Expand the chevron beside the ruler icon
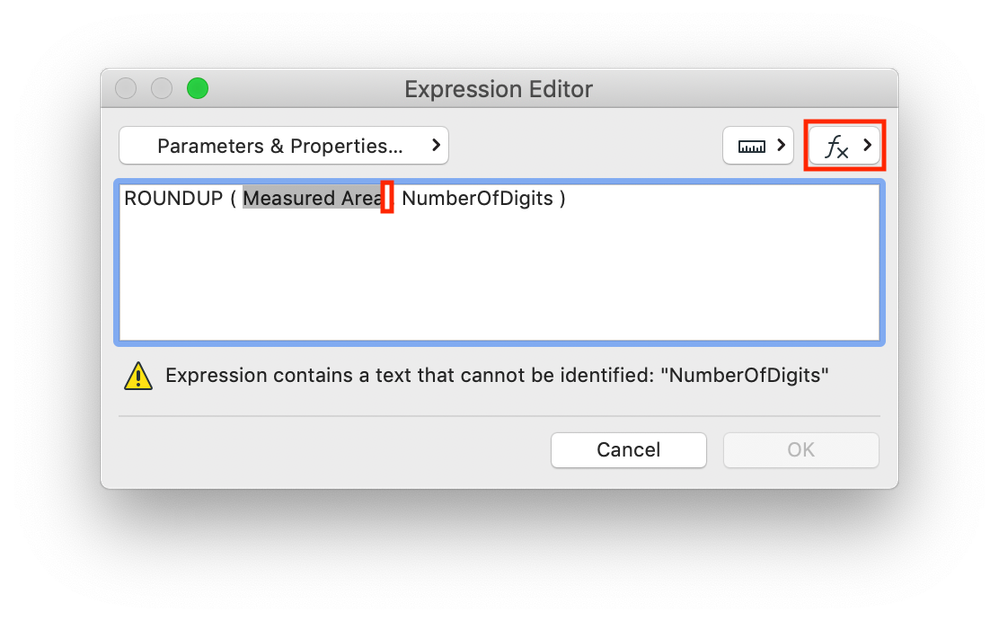Viewport: 999px width, 622px height. (781, 146)
